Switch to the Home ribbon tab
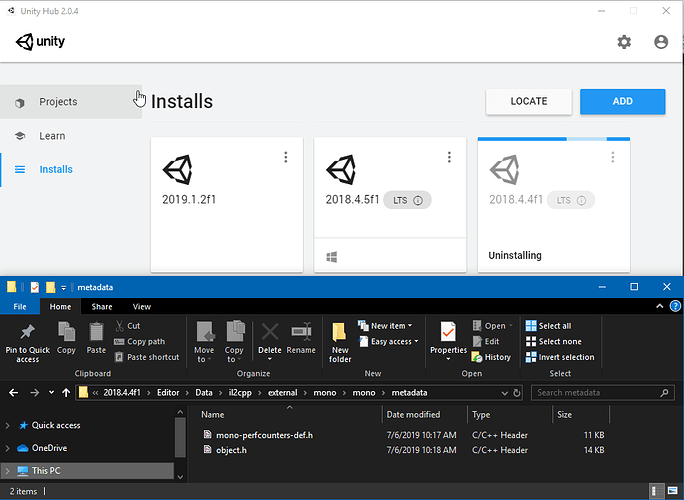The image size is (684, 500). click(60, 307)
